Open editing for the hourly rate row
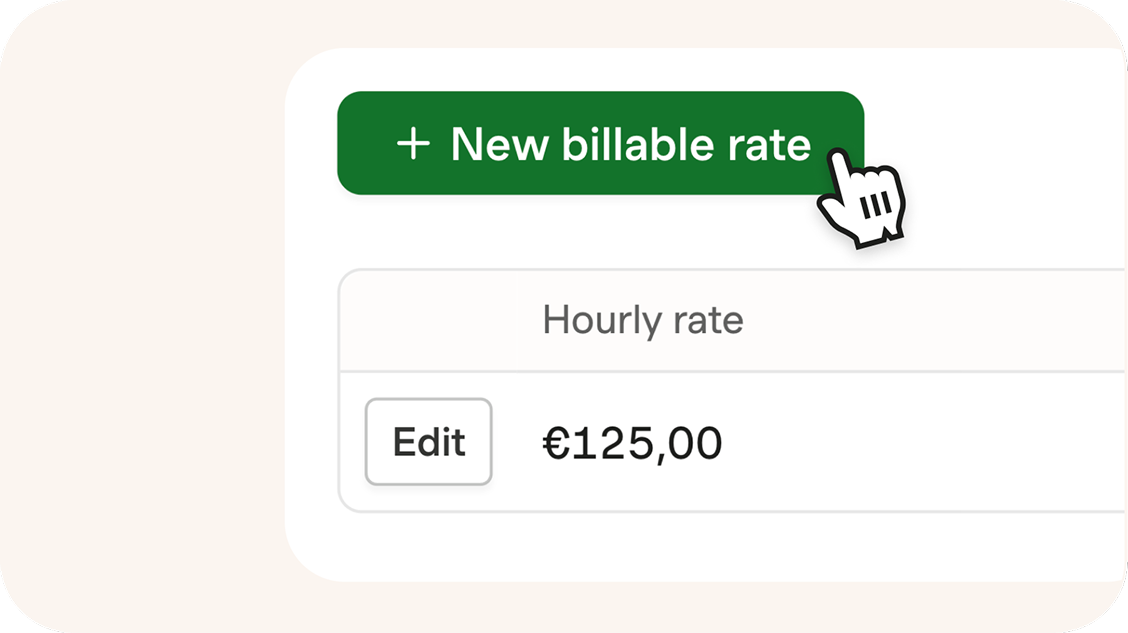The image size is (1128, 633). [428, 442]
